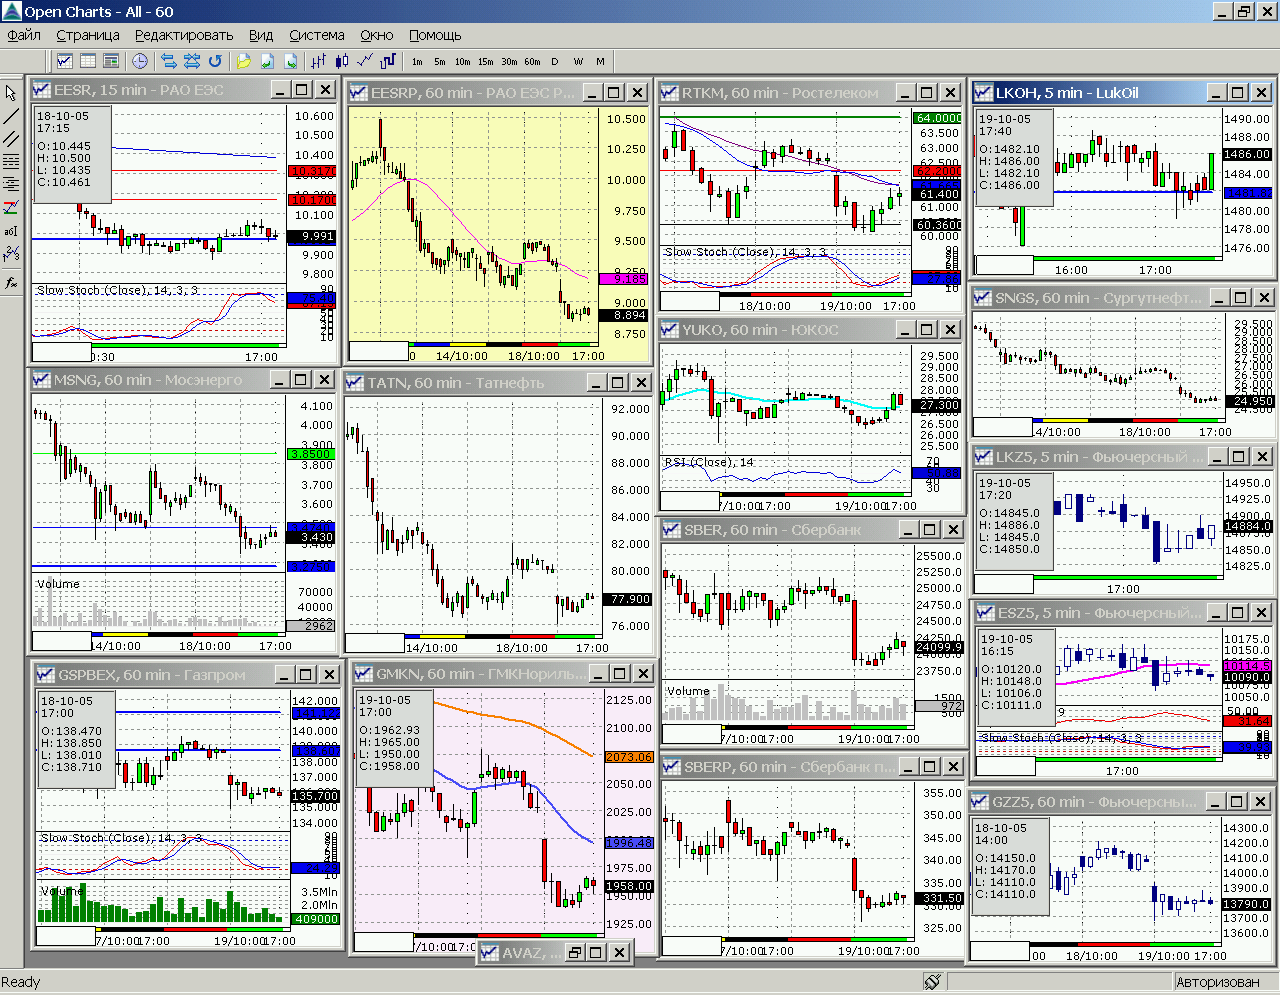Screen dimensions: 1280x995
Task: Click 'RSI (Close), 14' label in YUKO chart
Action: (710, 462)
